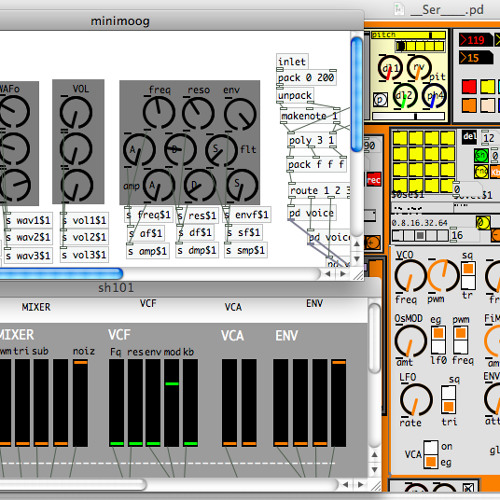This screenshot has height=500, width=500.
Task: Toggle the LFO sq/tri switch
Action: point(448,399)
